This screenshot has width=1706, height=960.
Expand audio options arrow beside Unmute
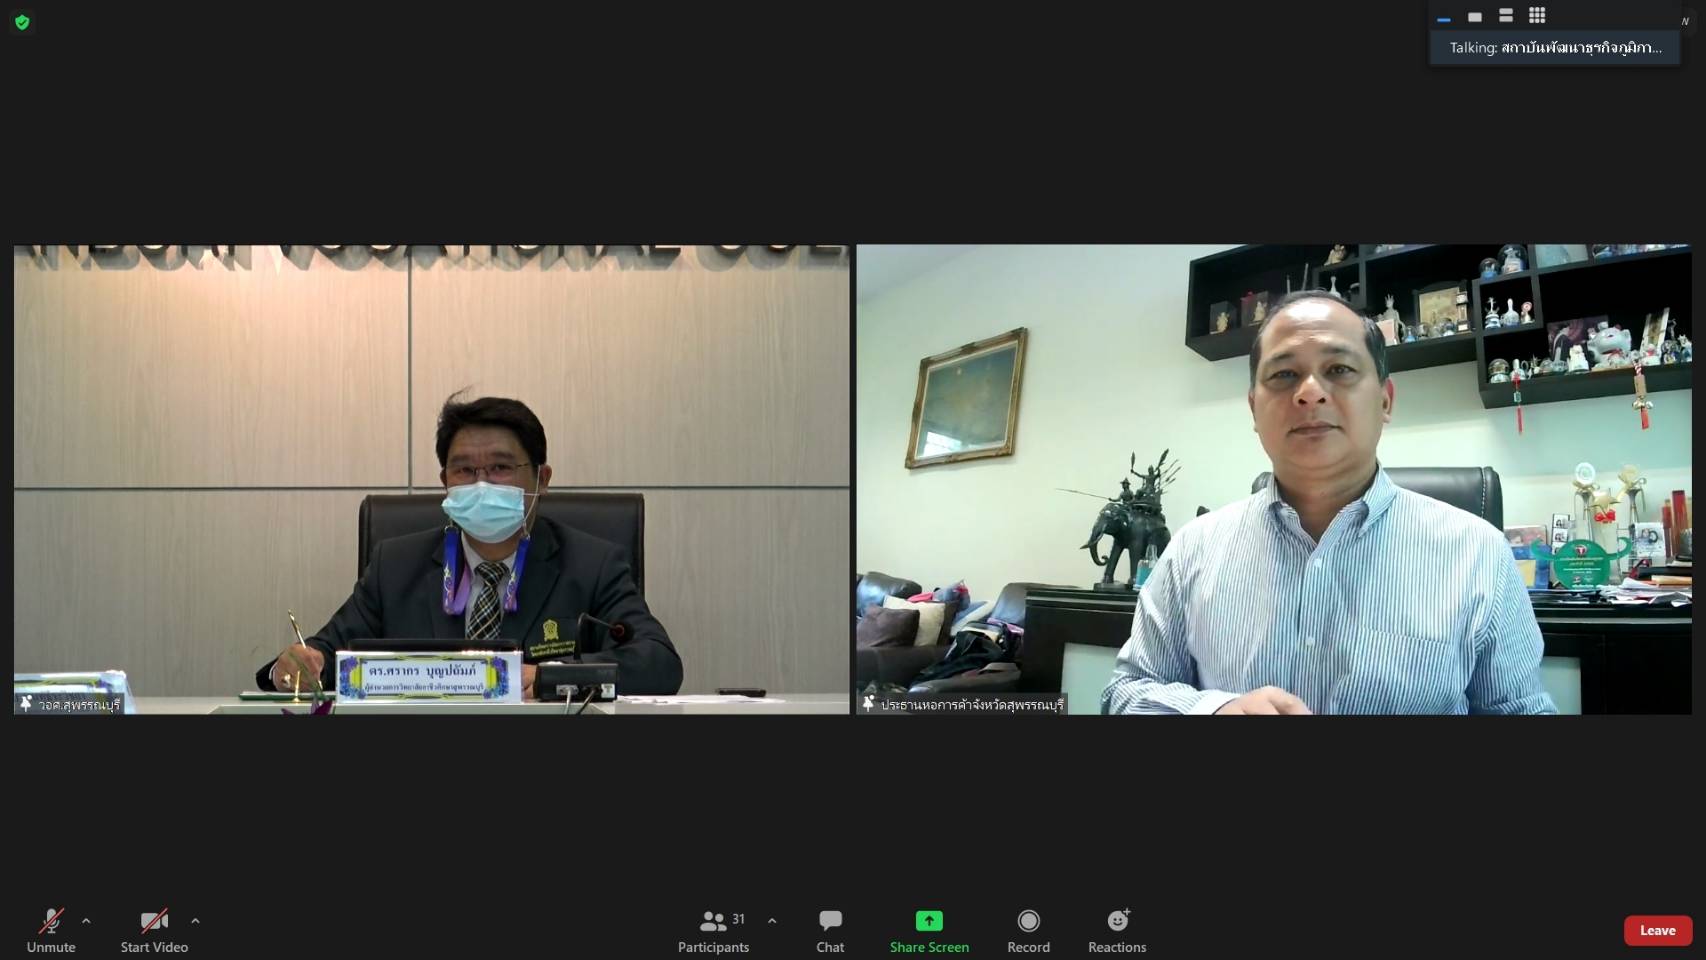(x=86, y=921)
